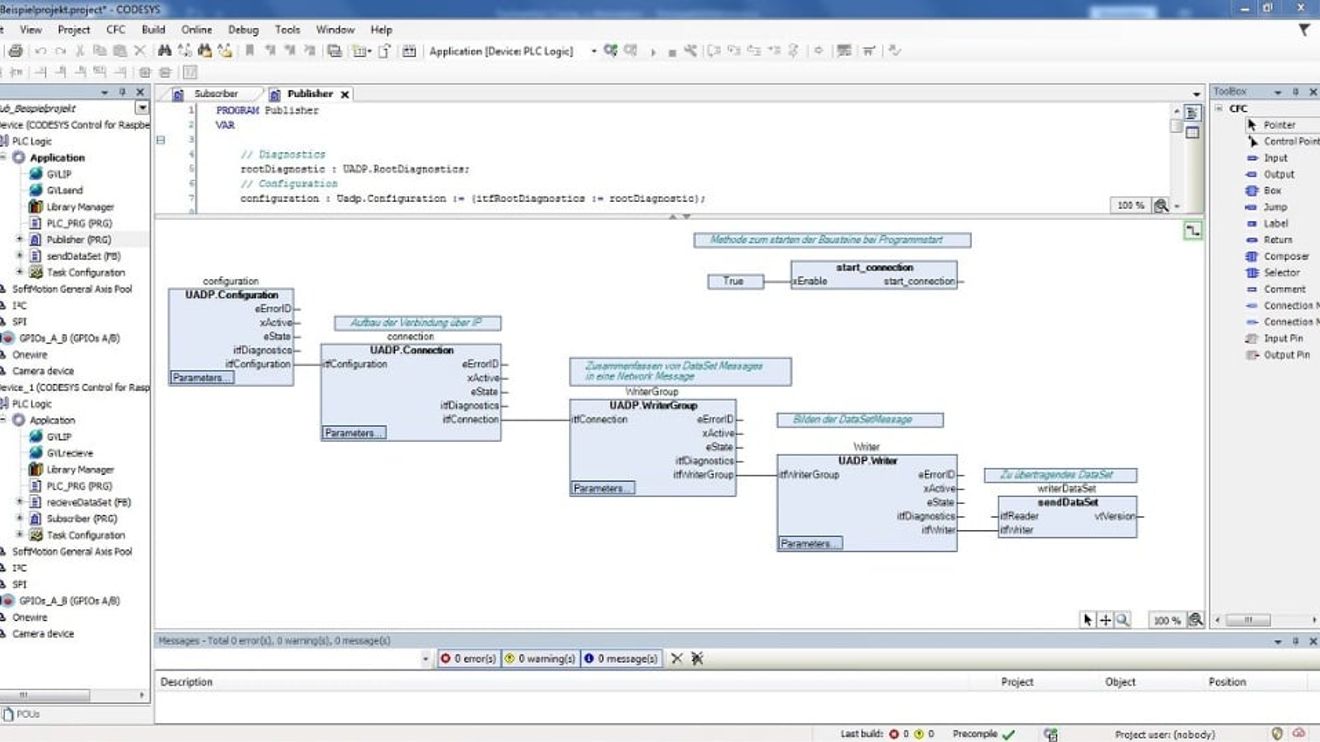Click the green routing icon in CFC editor

(x=1192, y=231)
